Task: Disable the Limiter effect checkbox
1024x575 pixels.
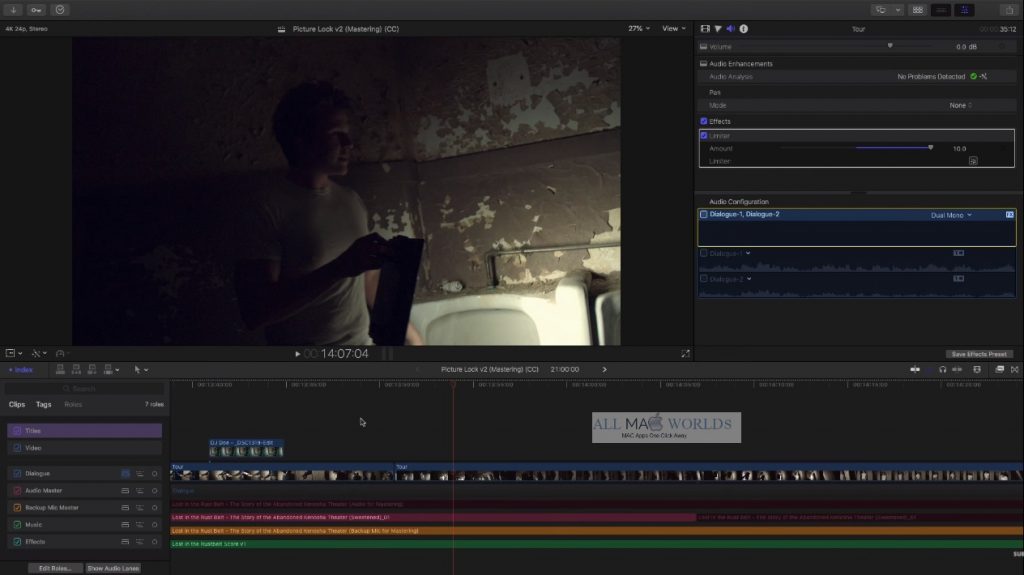Action: tap(703, 136)
